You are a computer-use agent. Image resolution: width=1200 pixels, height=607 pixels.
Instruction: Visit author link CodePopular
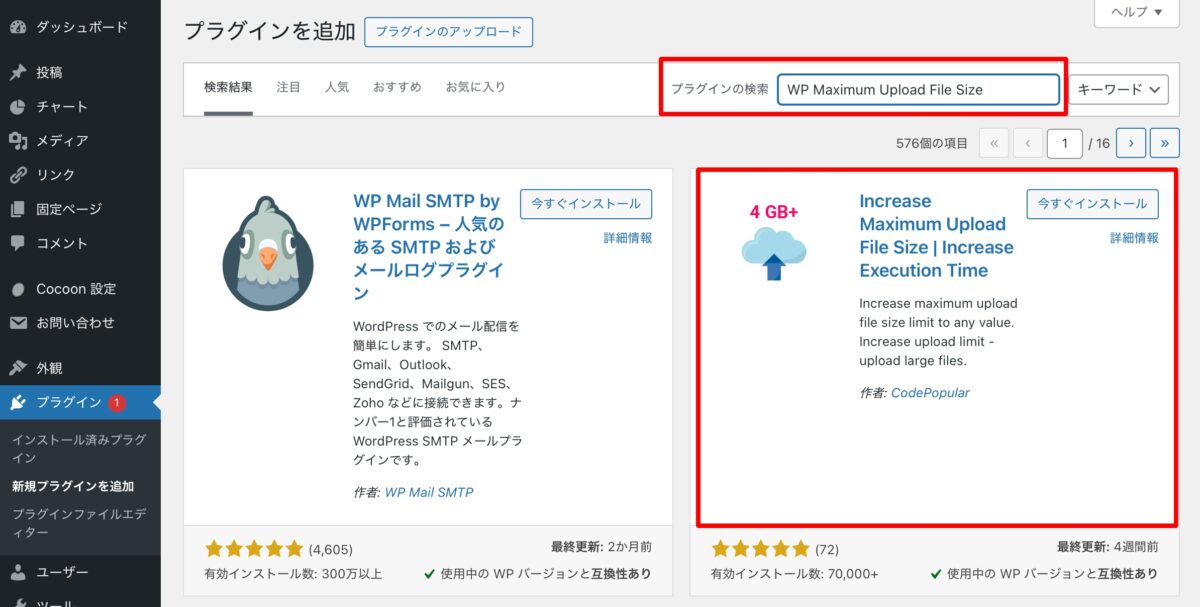(x=930, y=393)
